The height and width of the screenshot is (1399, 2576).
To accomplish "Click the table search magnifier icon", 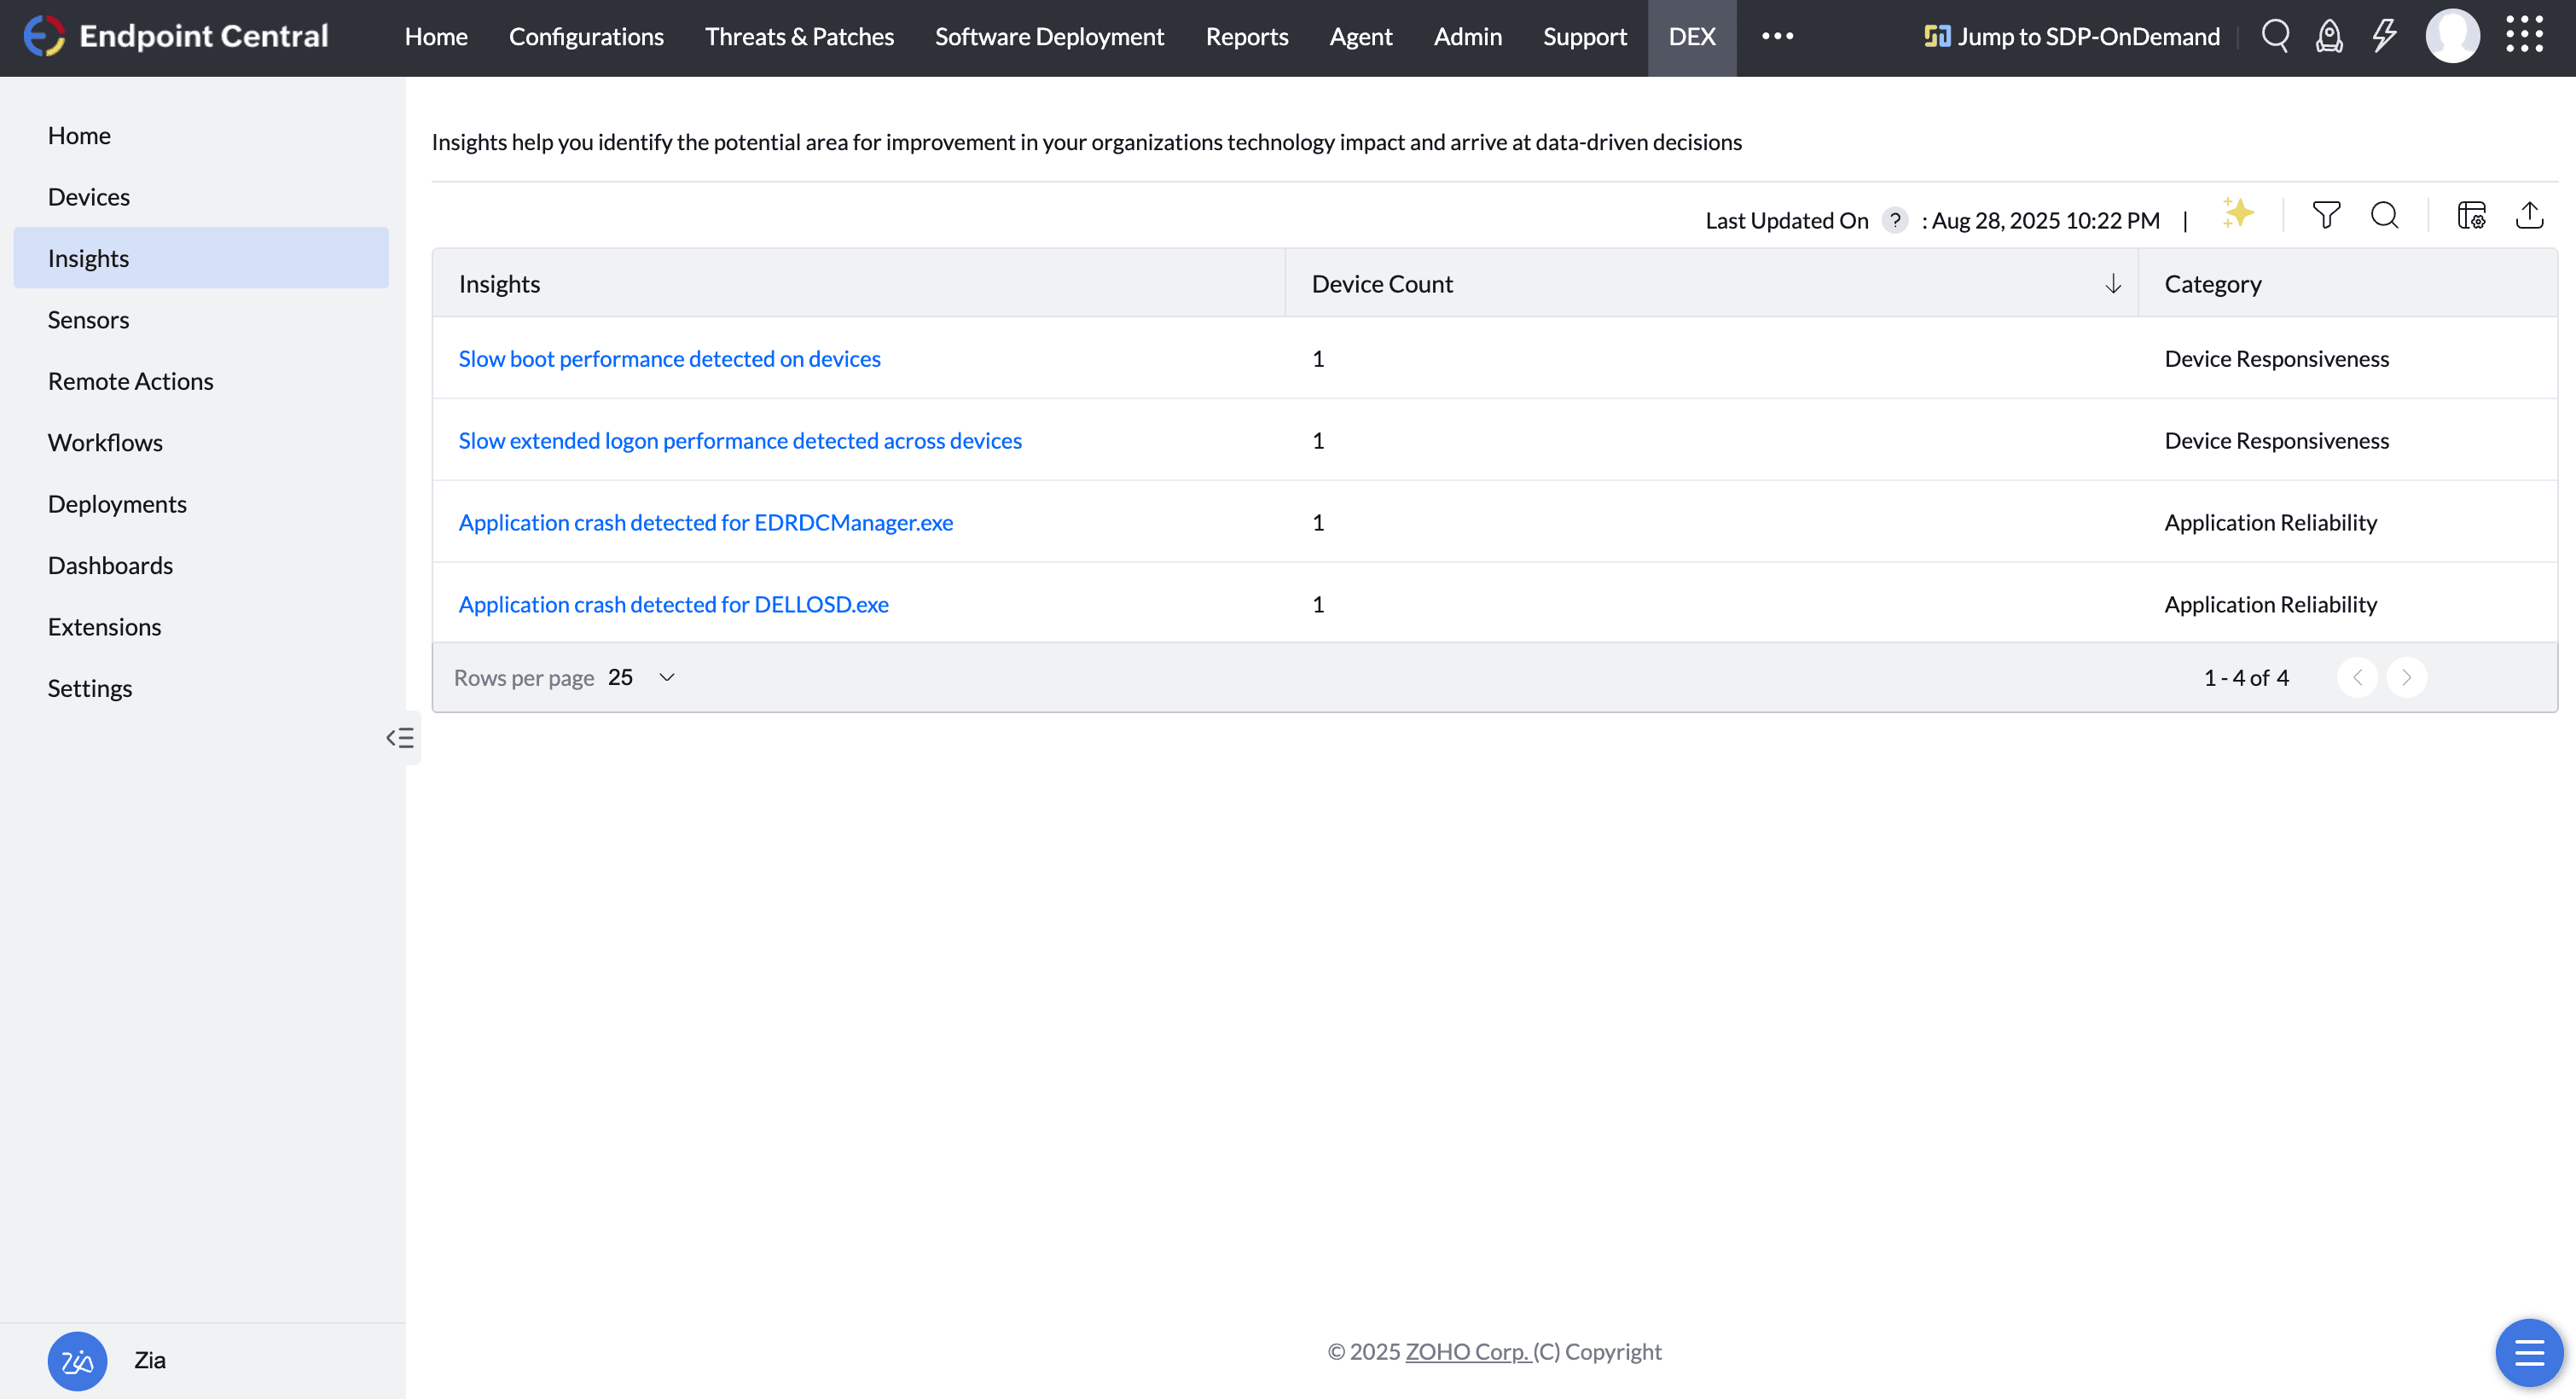I will [x=2385, y=216].
